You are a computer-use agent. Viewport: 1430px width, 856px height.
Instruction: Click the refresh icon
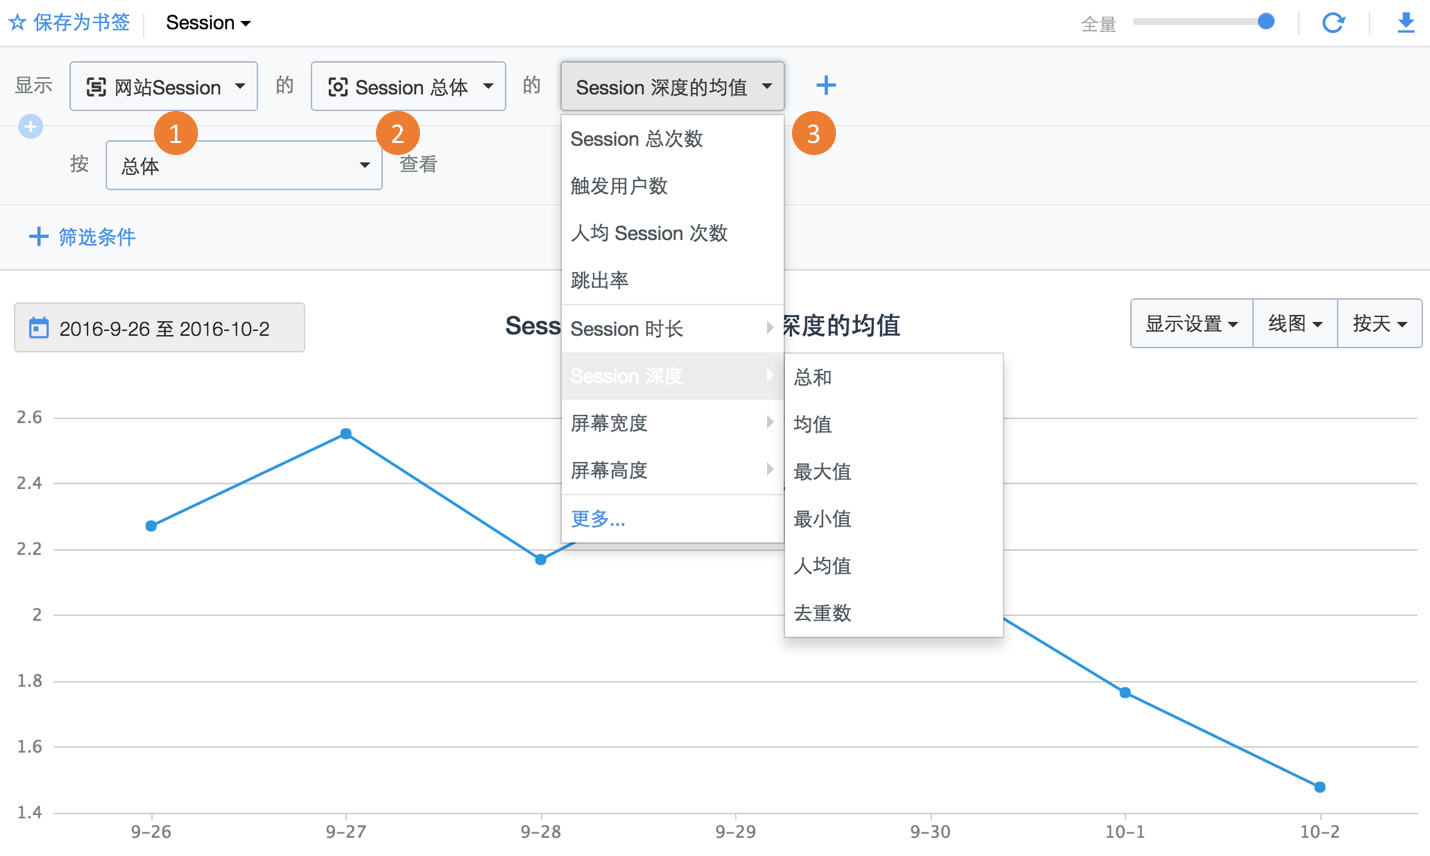[1333, 22]
